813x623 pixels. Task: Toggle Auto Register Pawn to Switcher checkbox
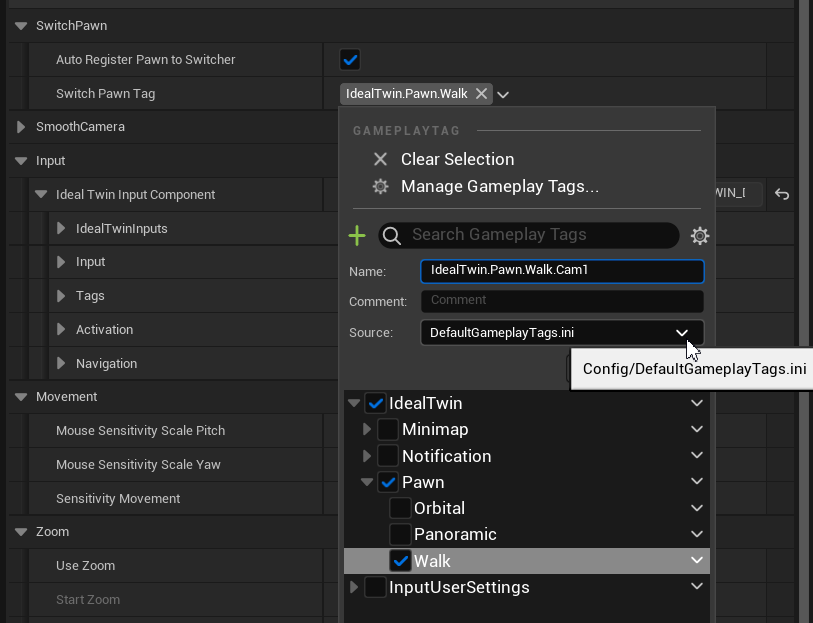click(350, 60)
